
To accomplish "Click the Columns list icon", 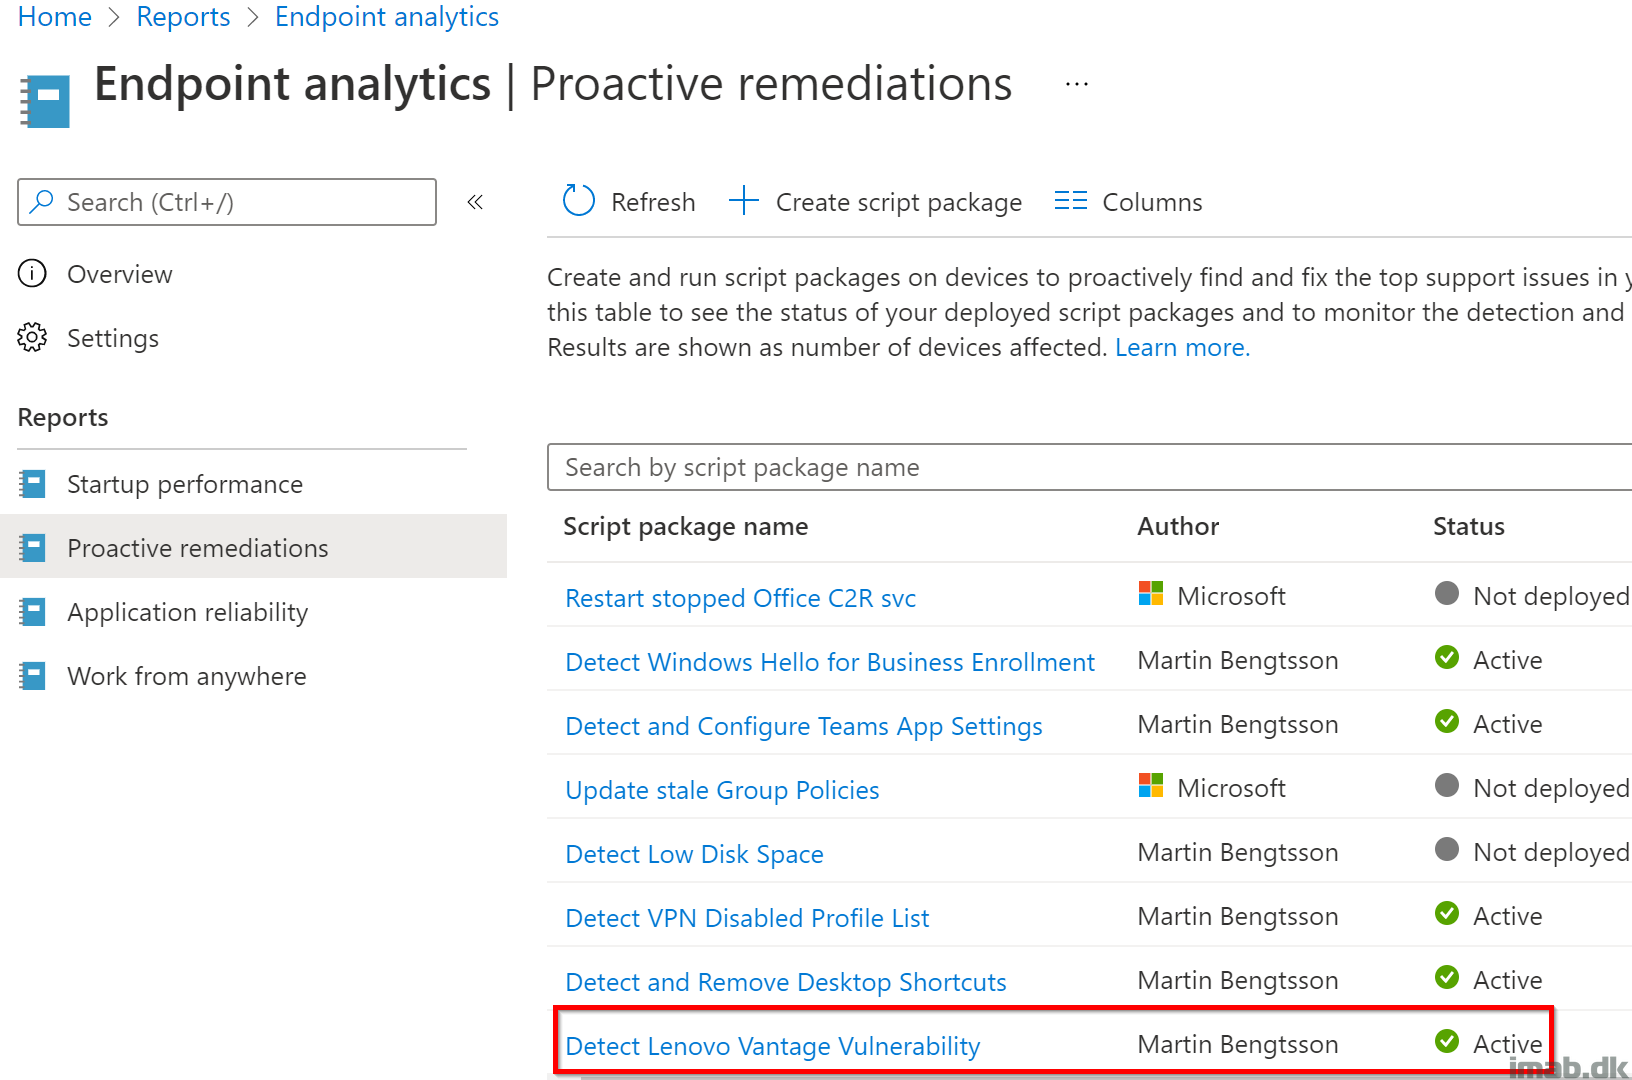I will (1070, 201).
